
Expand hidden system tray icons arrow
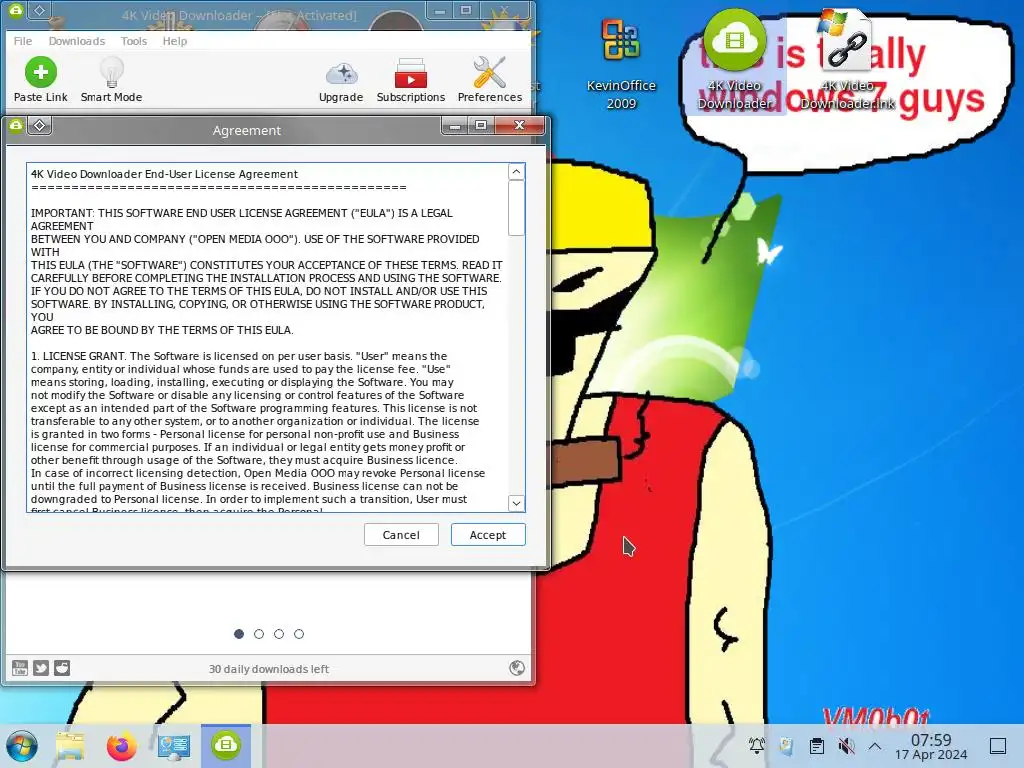tap(875, 746)
